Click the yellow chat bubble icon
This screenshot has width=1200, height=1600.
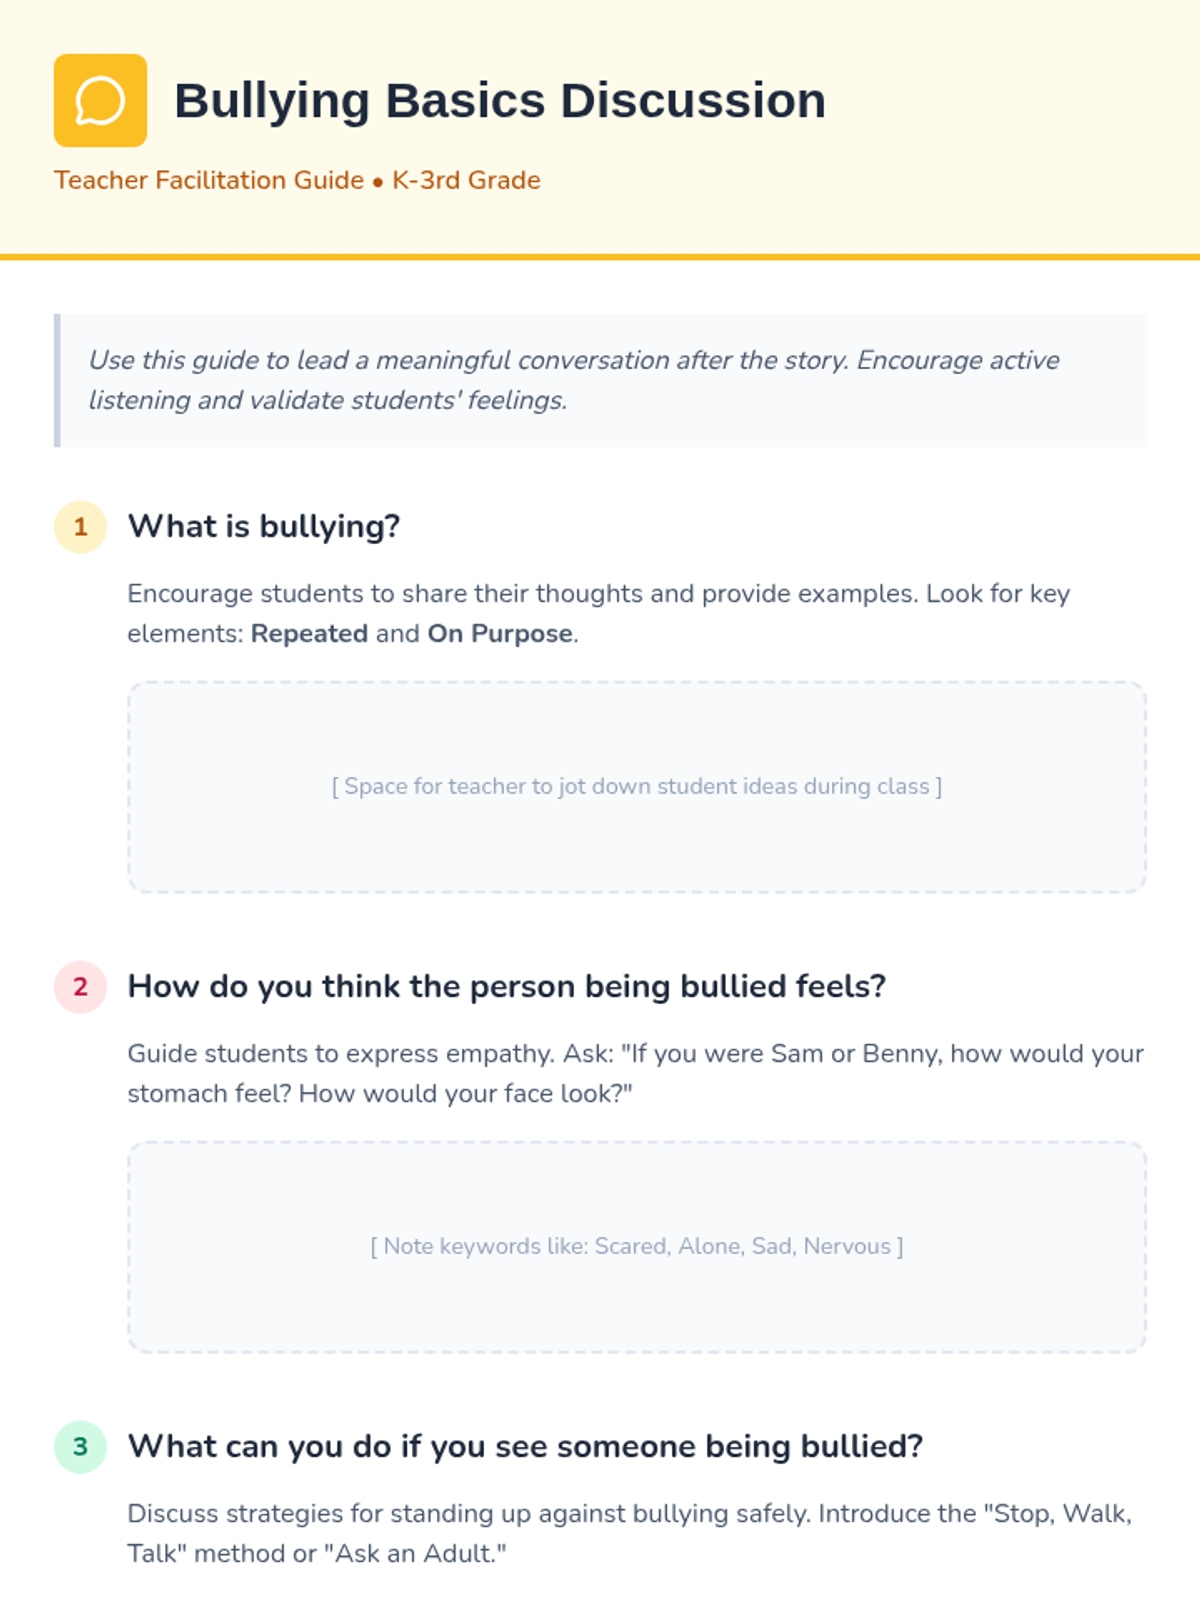(x=100, y=100)
